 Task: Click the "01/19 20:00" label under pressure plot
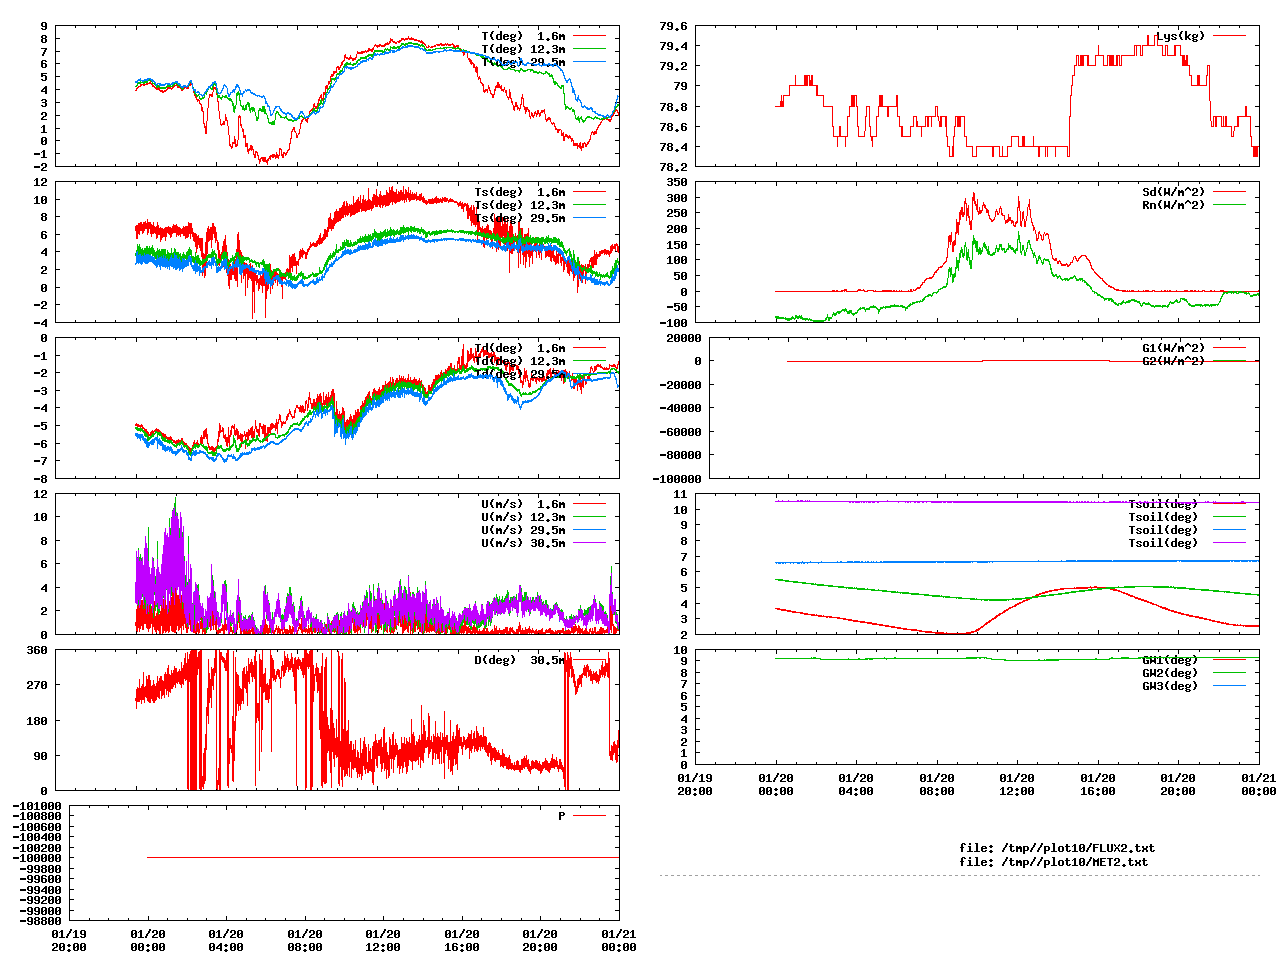[x=69, y=941]
